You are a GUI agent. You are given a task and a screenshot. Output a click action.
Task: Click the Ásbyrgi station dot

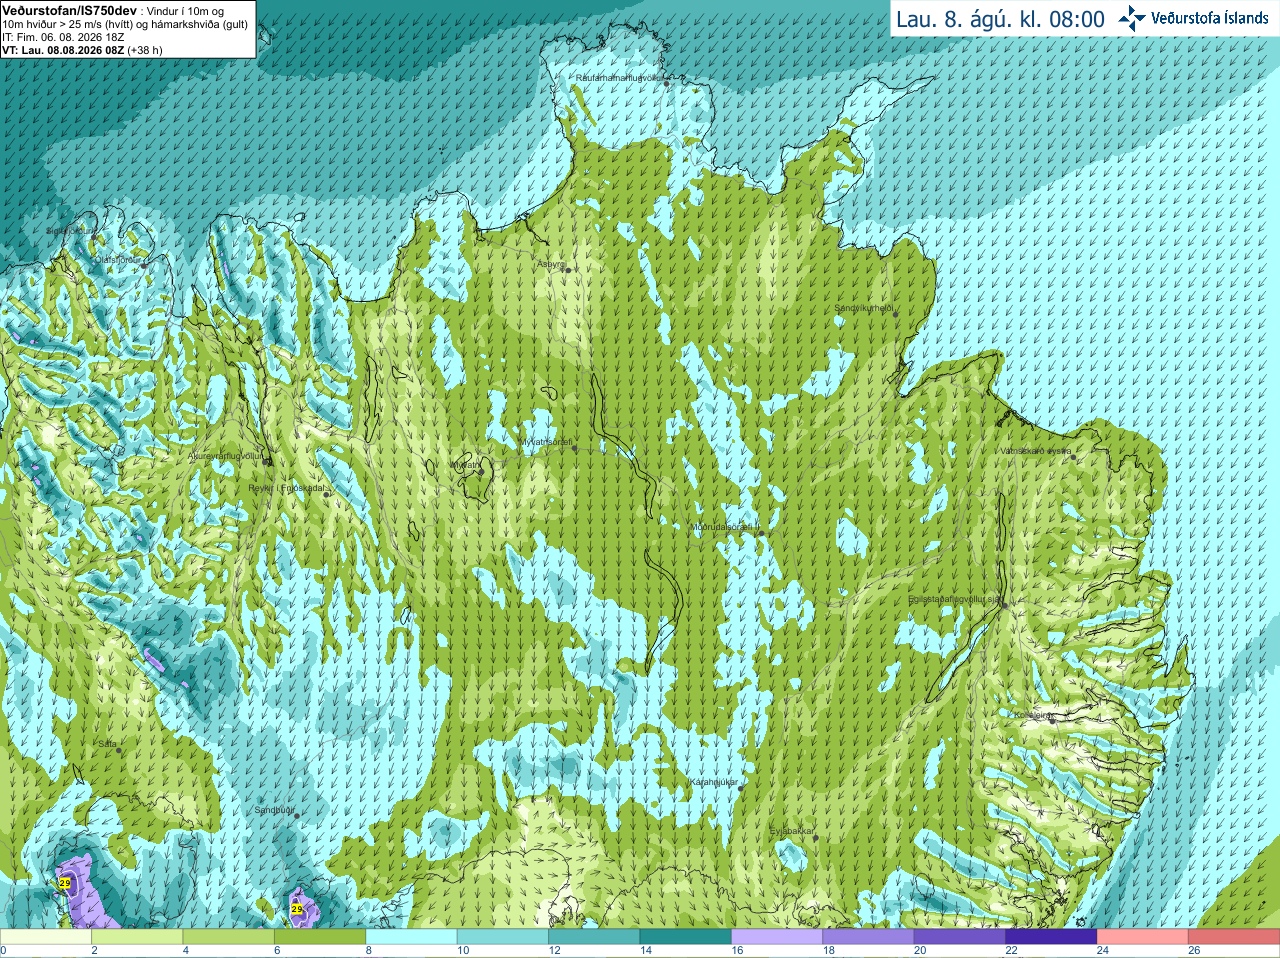(567, 270)
